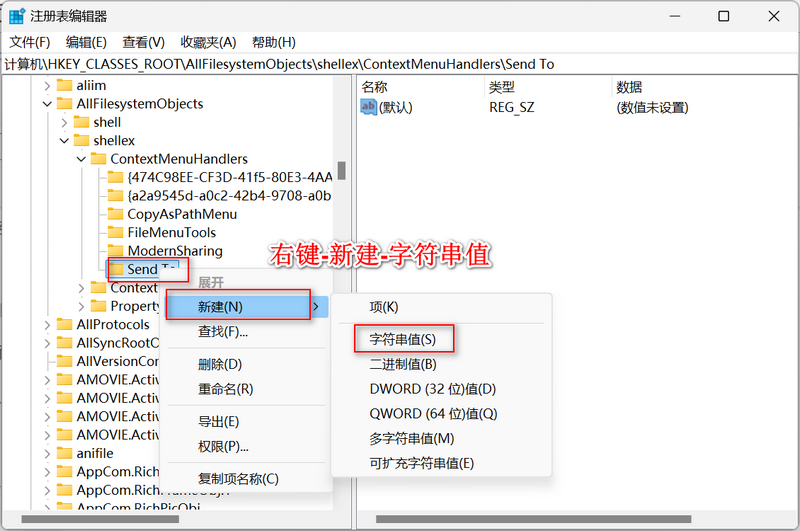Click the Property folder icon
This screenshot has height=531, width=800.
point(98,306)
